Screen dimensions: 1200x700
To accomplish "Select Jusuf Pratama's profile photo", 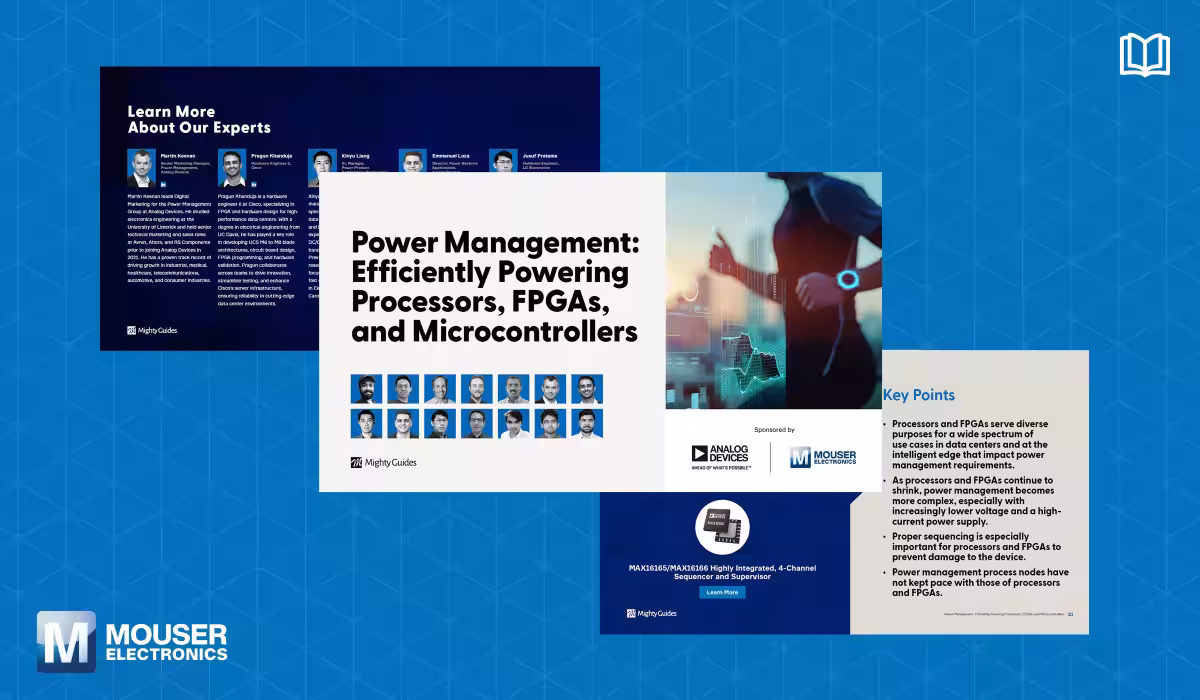I will [502, 162].
